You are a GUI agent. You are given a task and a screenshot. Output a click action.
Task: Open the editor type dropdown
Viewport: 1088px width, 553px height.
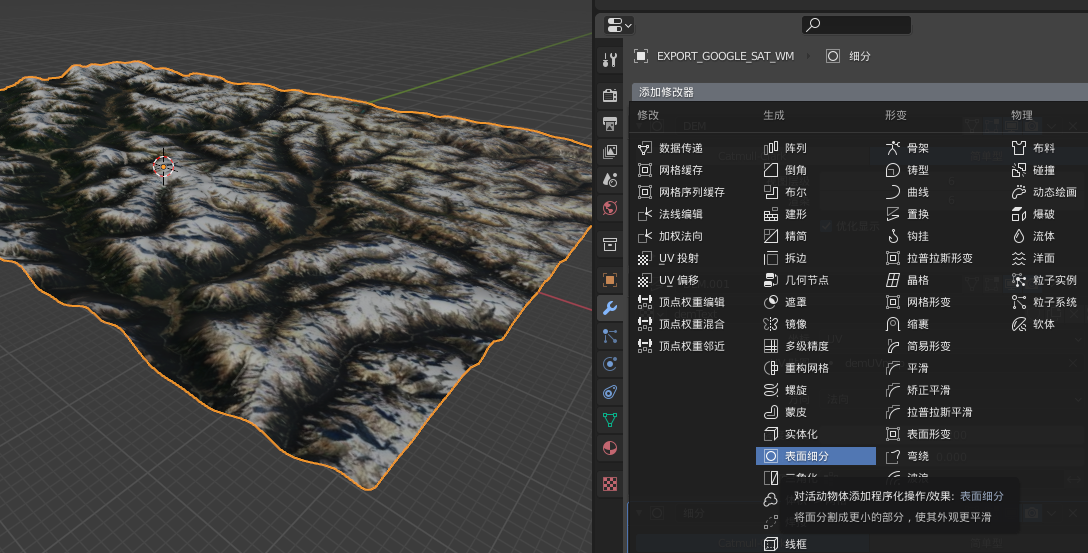619,26
